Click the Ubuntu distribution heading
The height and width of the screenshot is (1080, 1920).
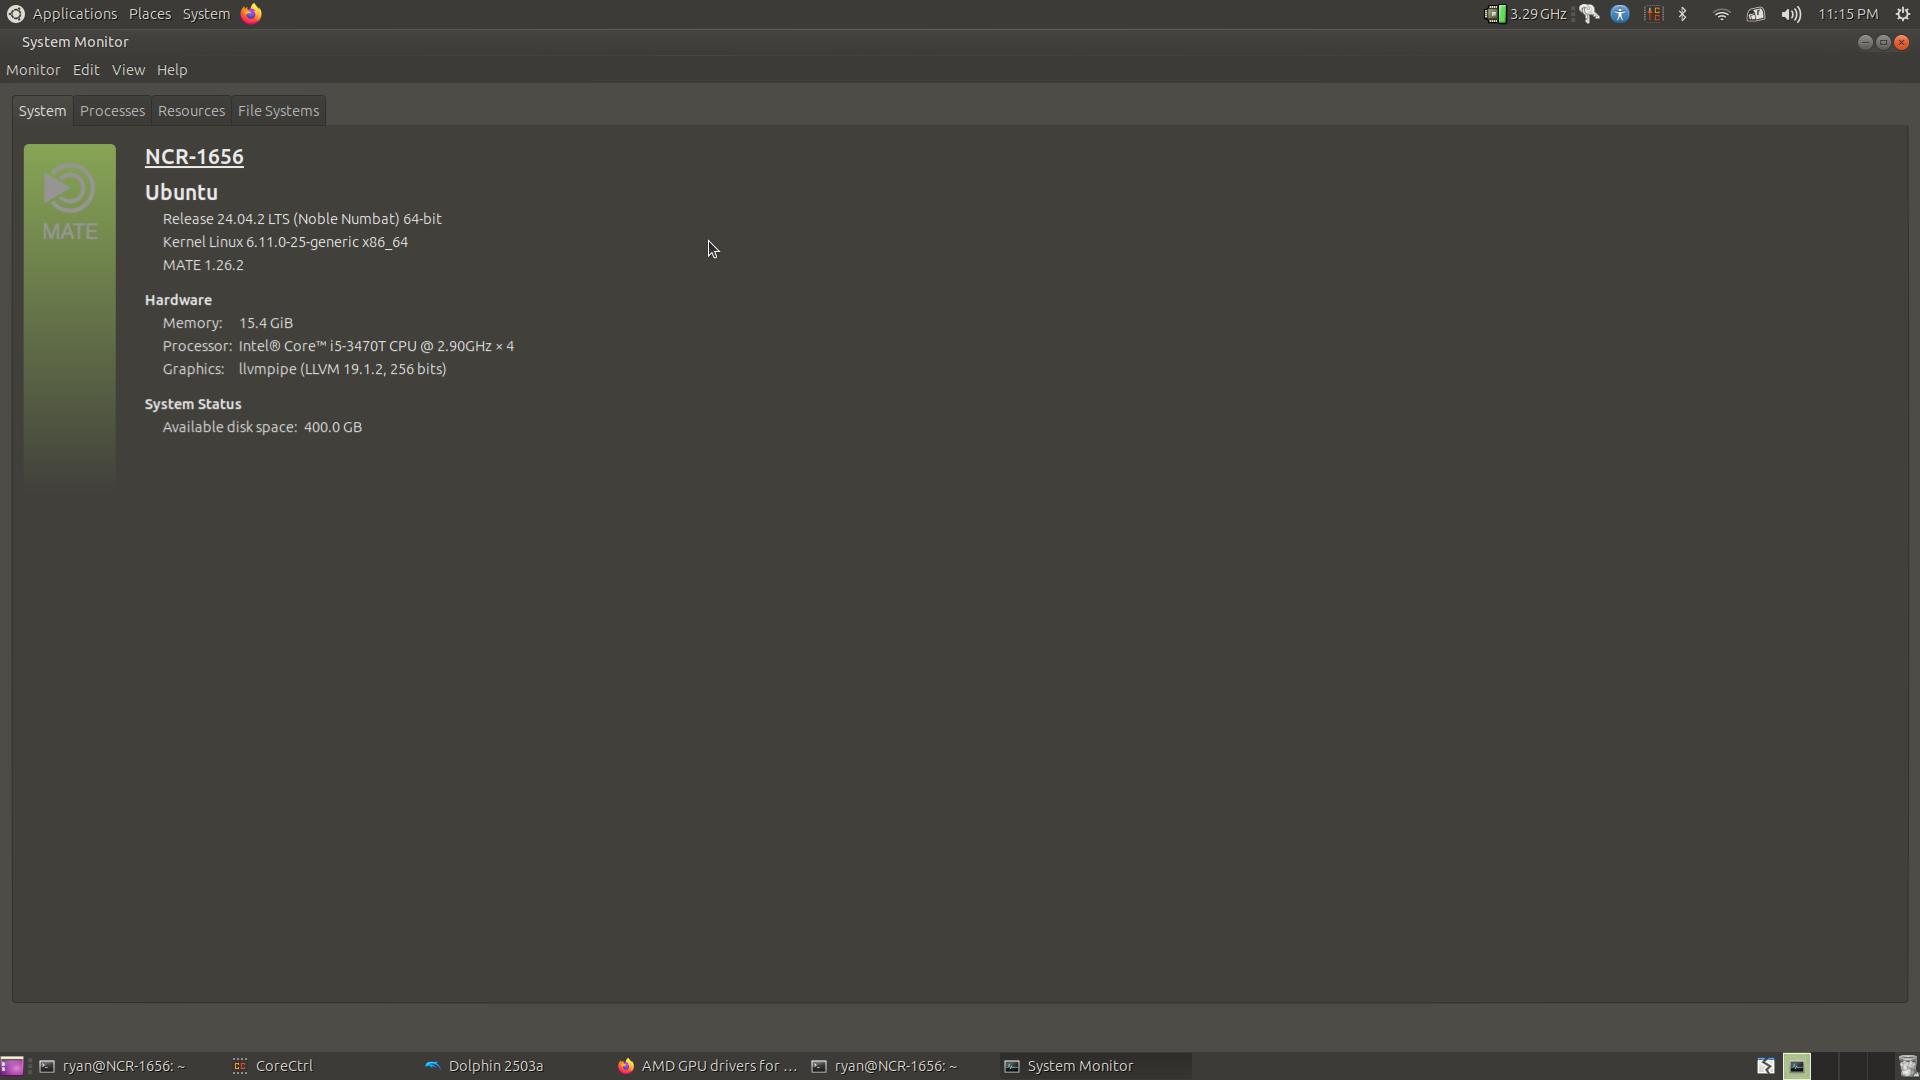[181, 192]
